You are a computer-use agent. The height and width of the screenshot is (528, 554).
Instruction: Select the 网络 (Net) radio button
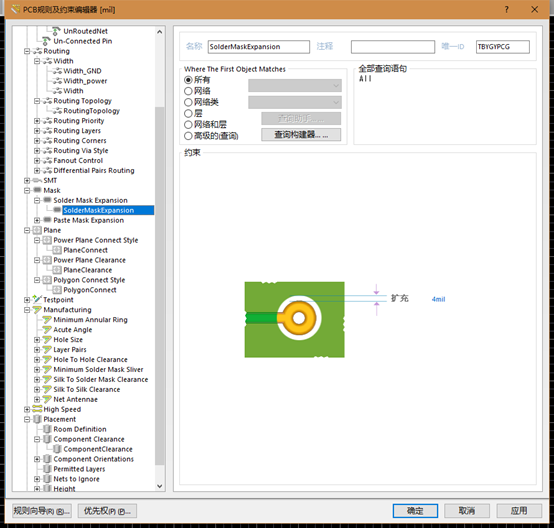(x=188, y=91)
